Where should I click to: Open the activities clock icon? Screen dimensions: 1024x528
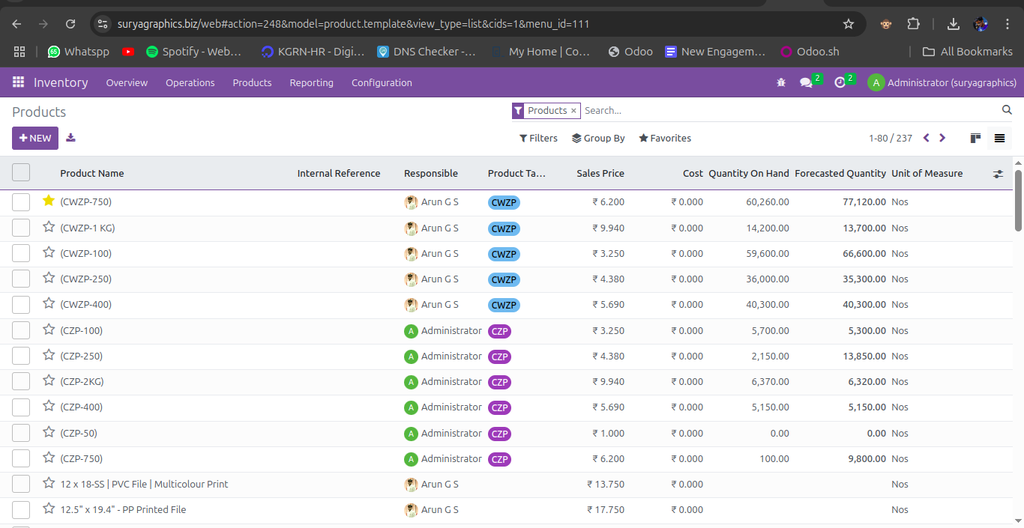tap(840, 83)
